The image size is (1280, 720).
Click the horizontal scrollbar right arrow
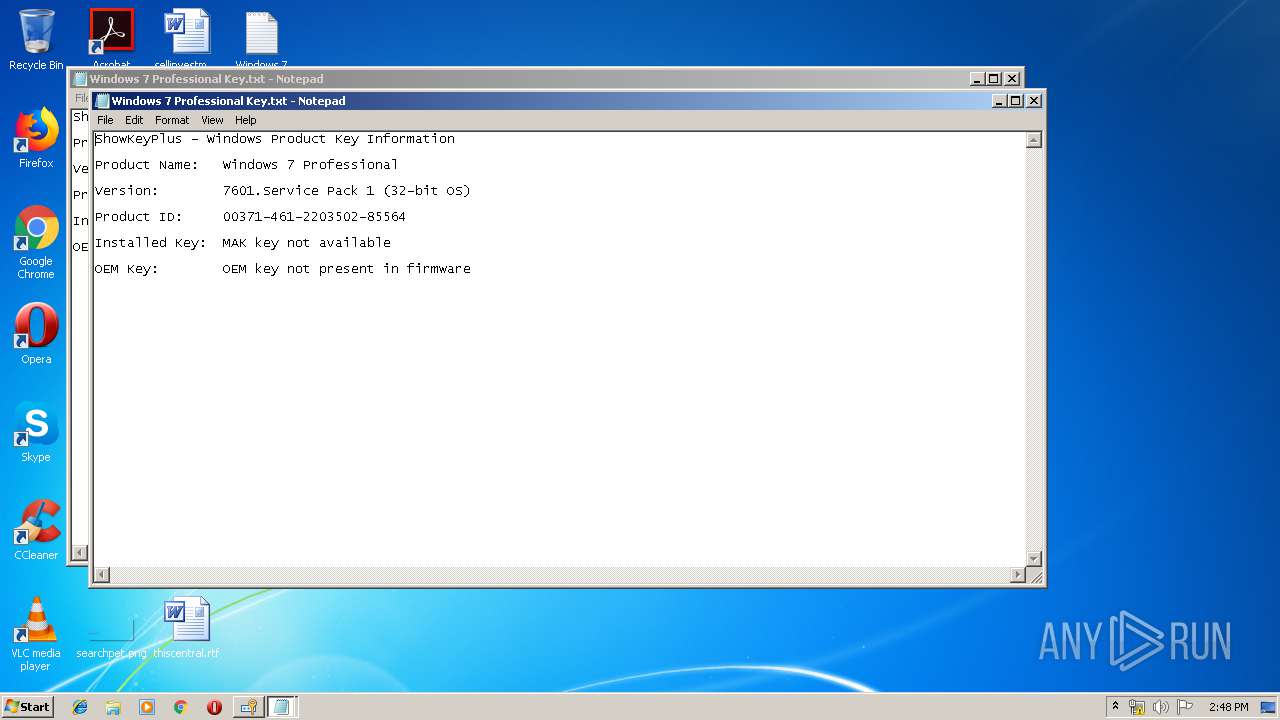point(1018,575)
